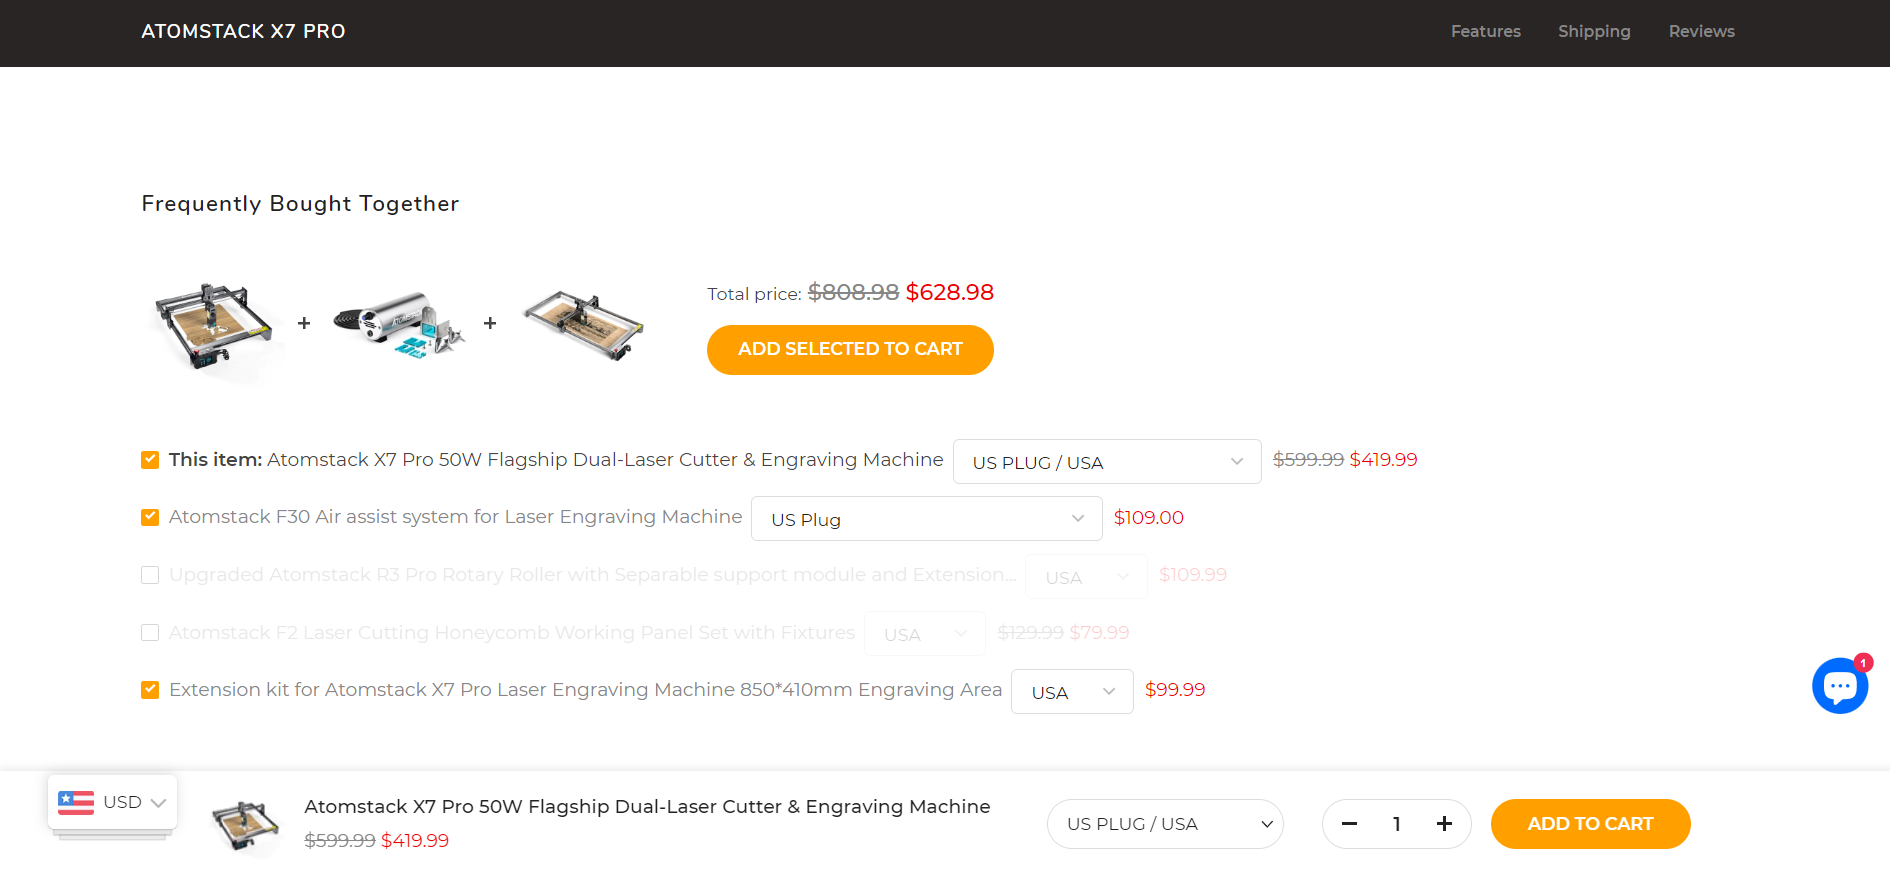Image resolution: width=1890 pixels, height=876 pixels.
Task: Open the Reviews nav item
Action: tap(1701, 32)
